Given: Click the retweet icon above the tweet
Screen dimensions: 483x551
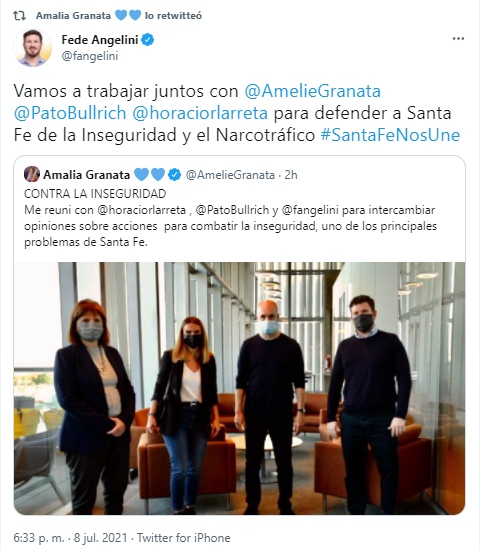Looking at the screenshot, I should click(x=19, y=16).
